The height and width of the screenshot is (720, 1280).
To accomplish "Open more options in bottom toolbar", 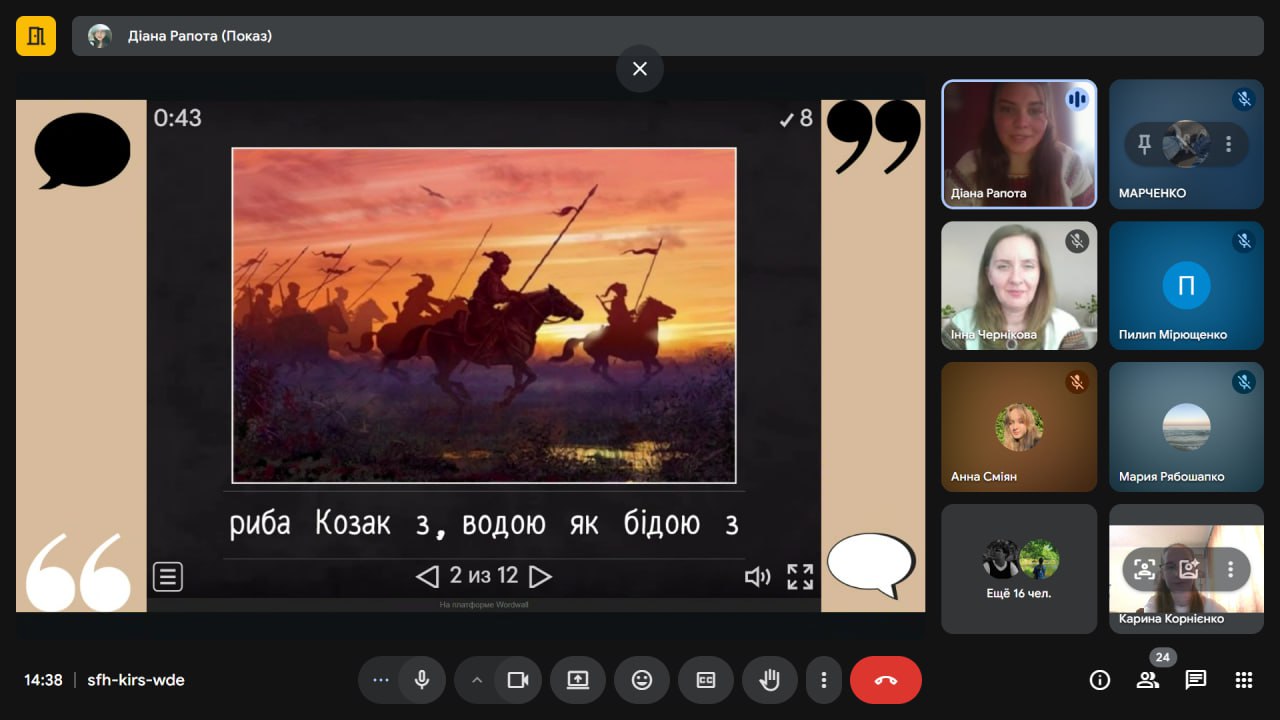I will pyautogui.click(x=824, y=680).
